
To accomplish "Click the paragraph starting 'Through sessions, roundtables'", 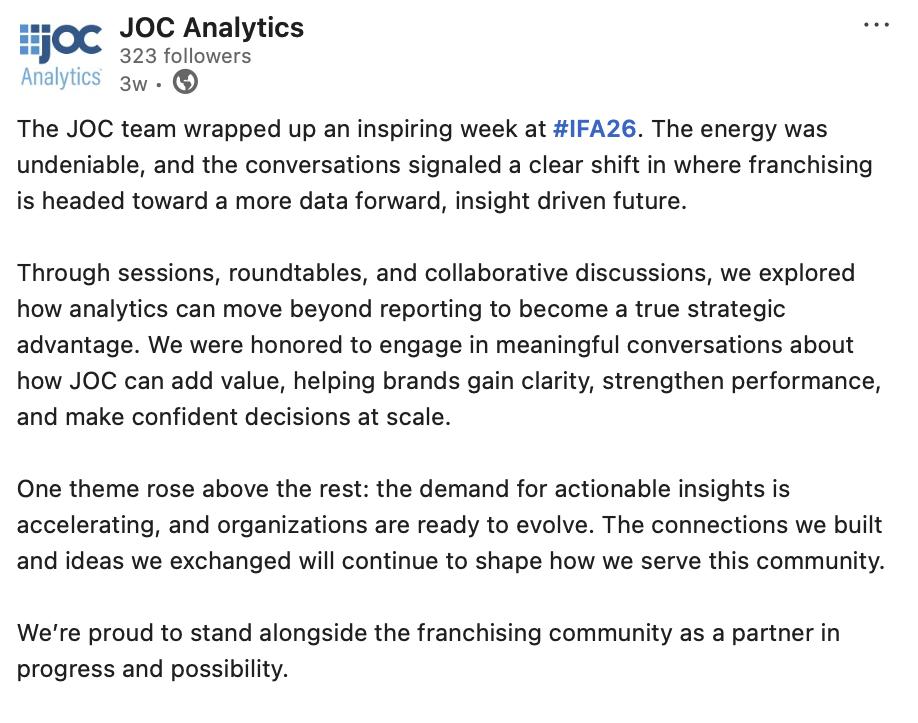I will pos(449,345).
